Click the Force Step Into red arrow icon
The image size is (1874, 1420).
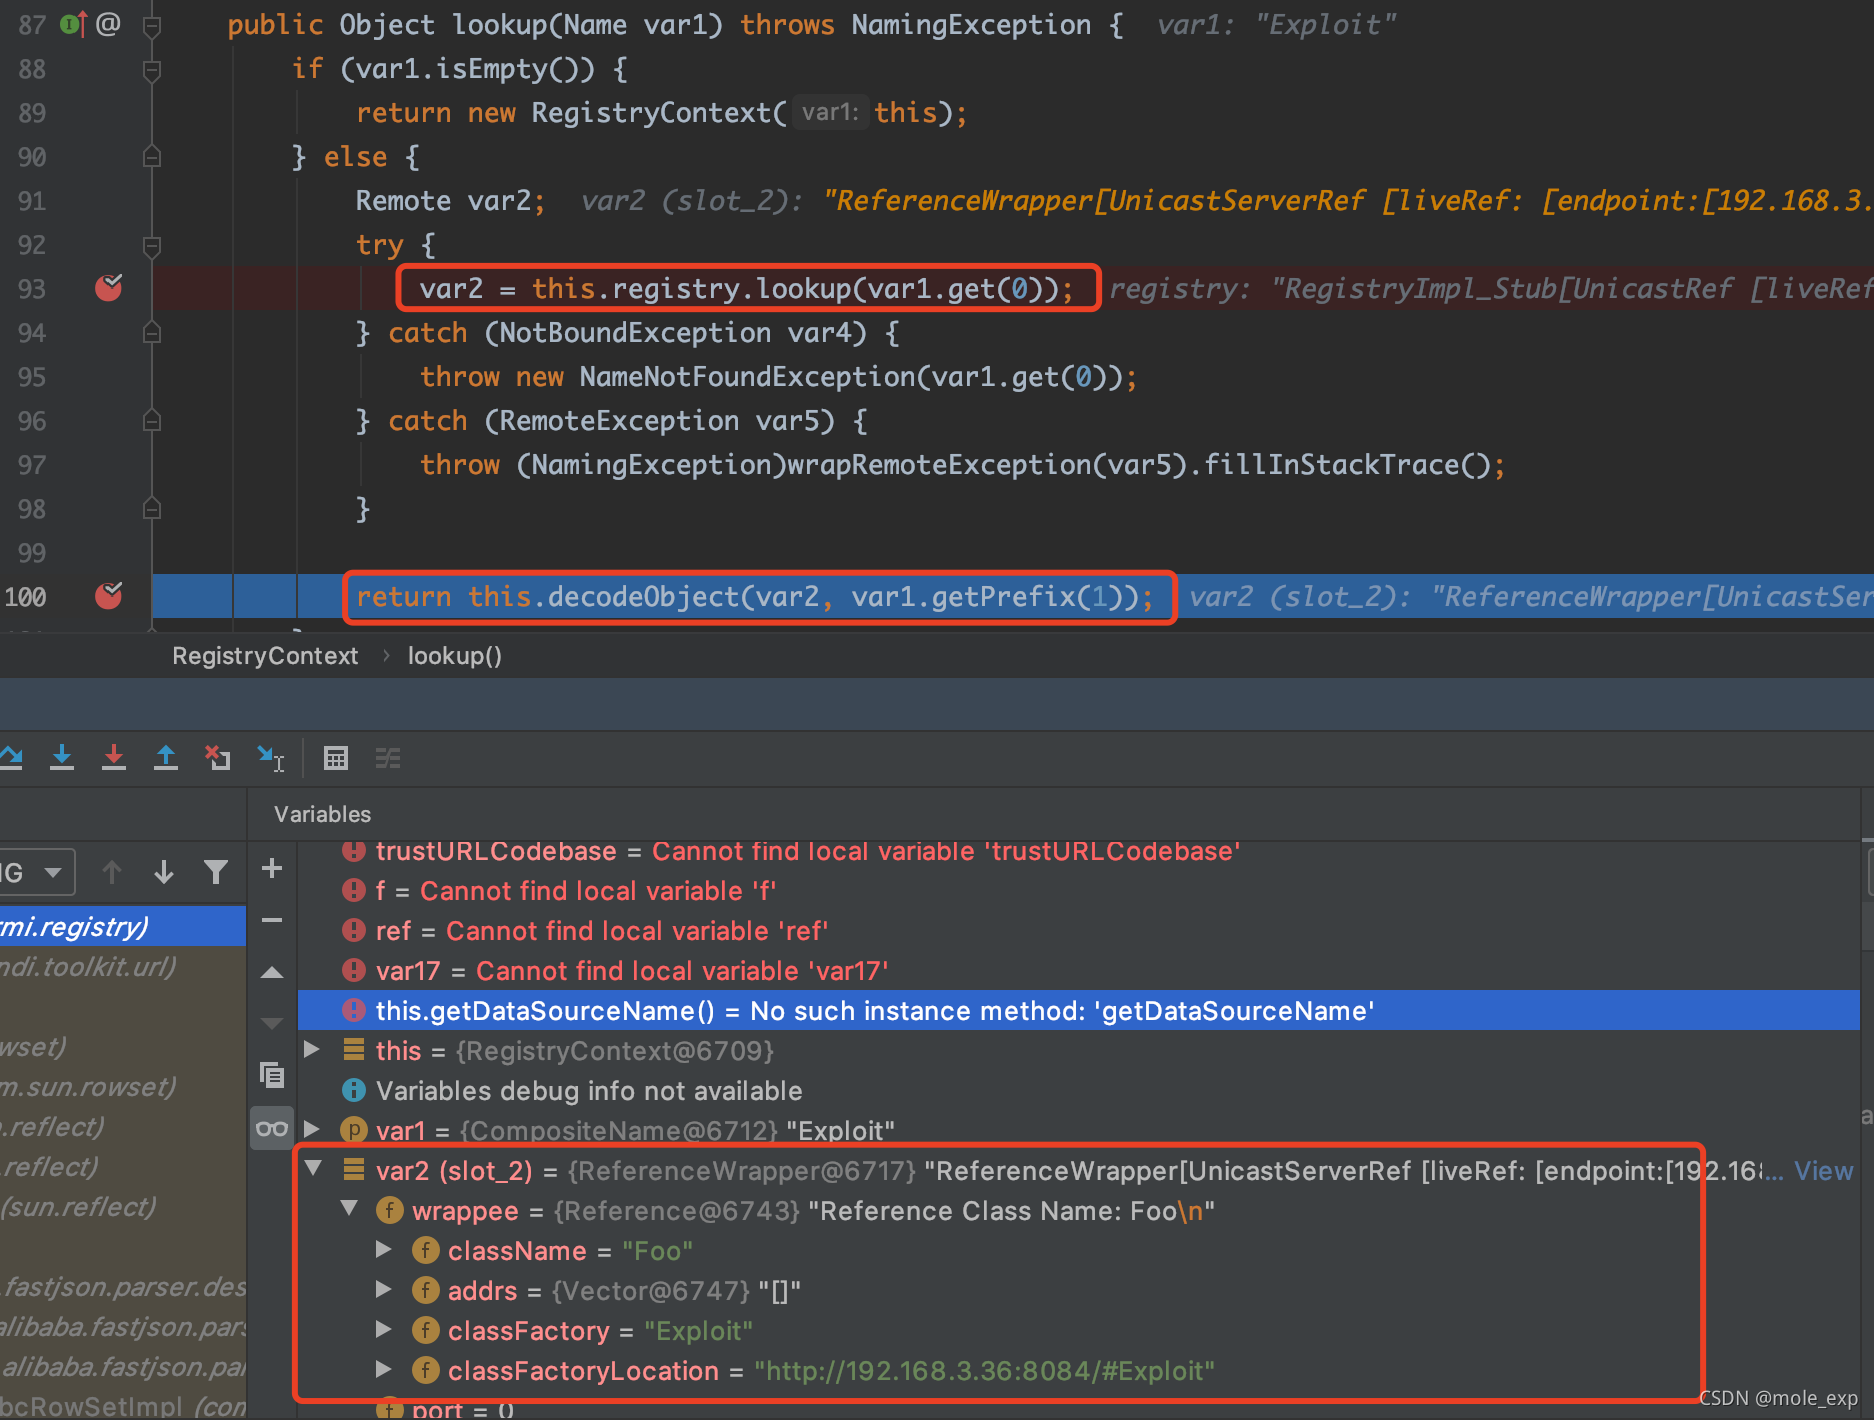(114, 758)
